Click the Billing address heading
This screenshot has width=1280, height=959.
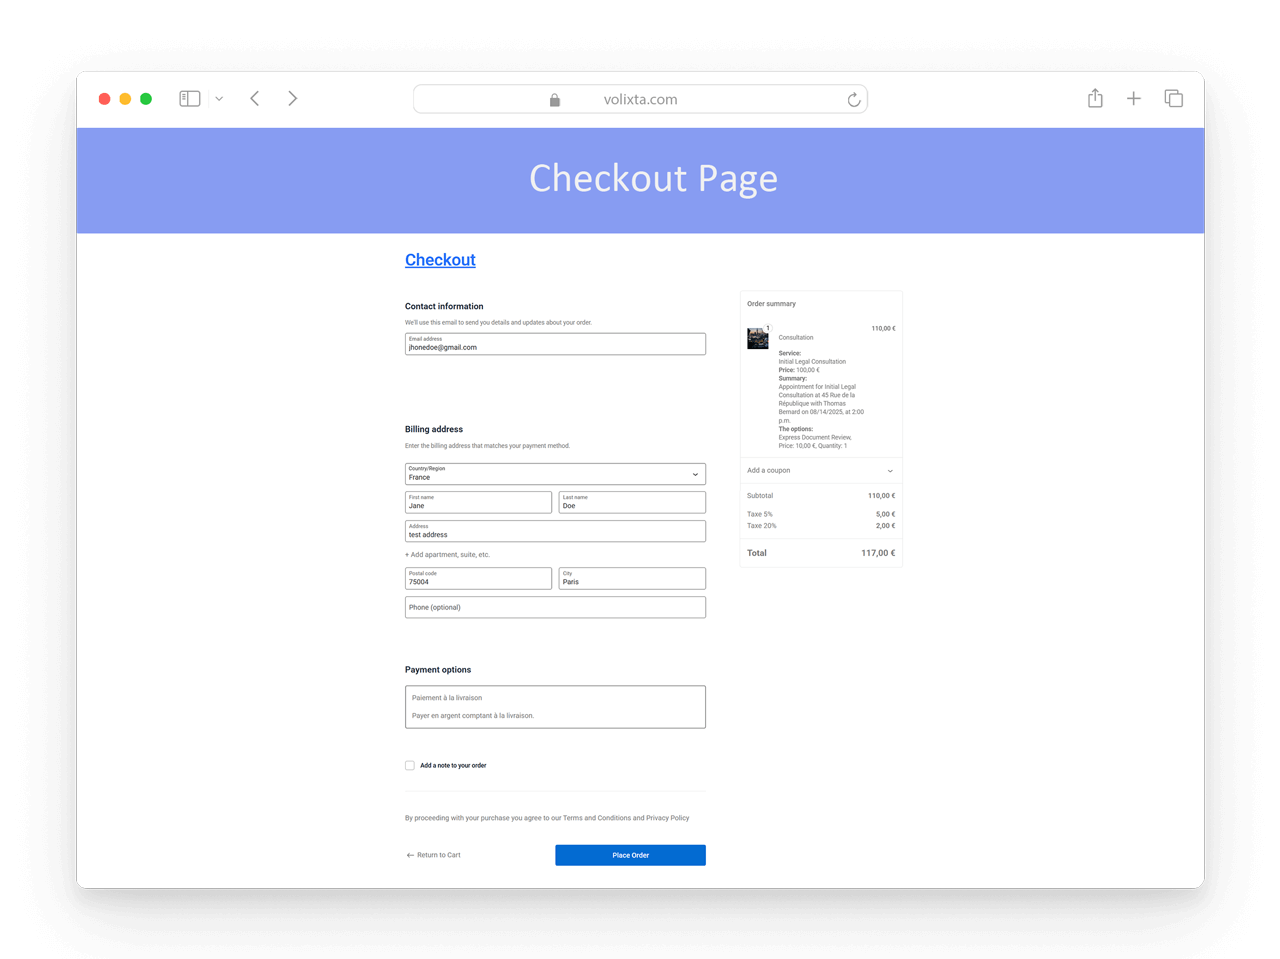click(x=434, y=430)
